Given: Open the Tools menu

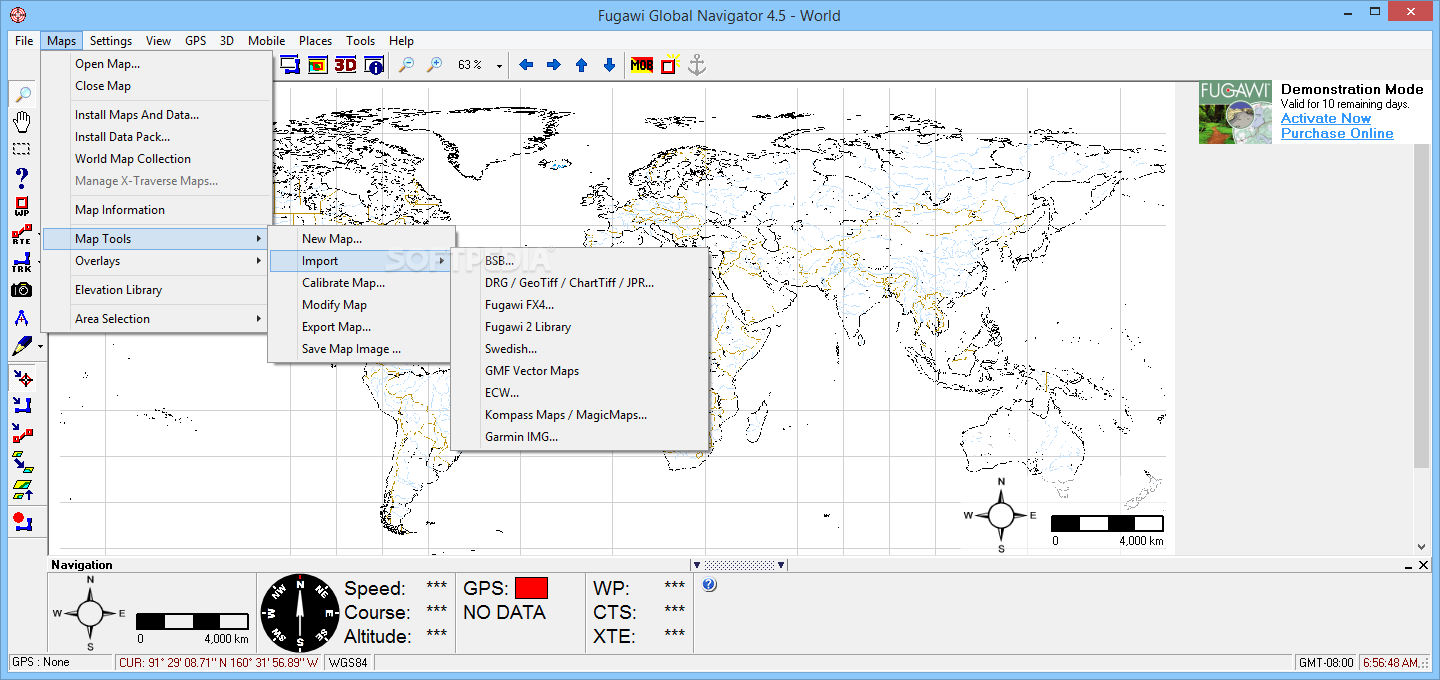Looking at the screenshot, I should (361, 41).
